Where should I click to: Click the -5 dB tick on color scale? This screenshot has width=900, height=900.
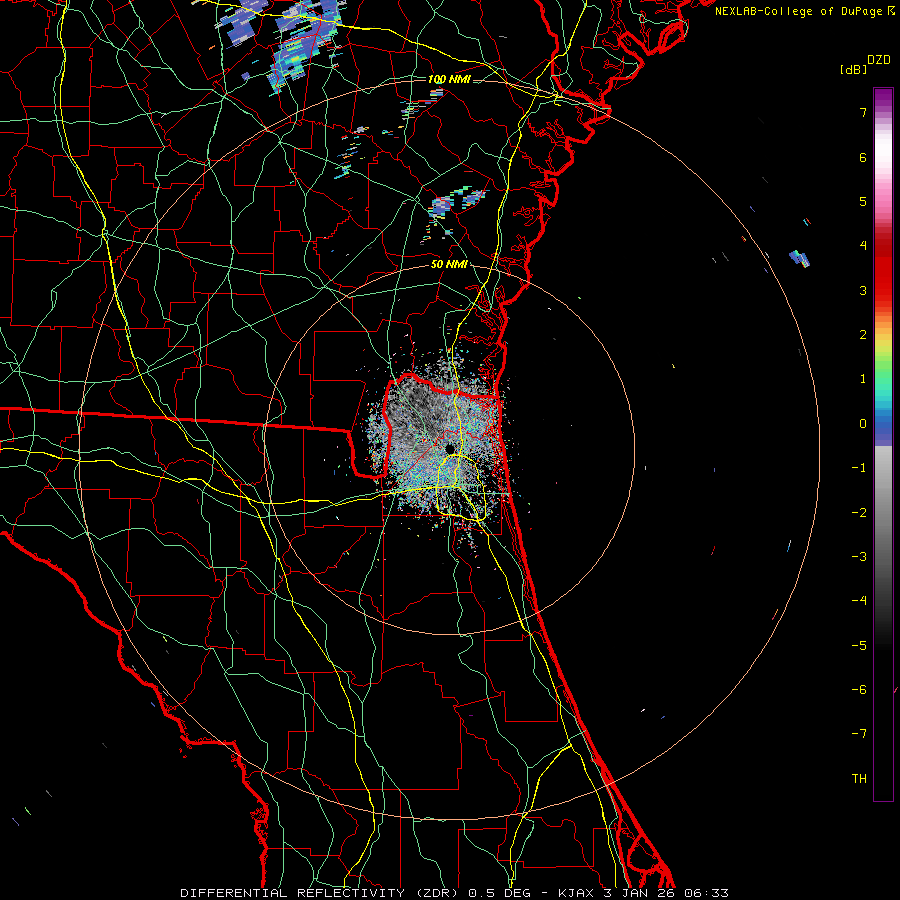[859, 645]
